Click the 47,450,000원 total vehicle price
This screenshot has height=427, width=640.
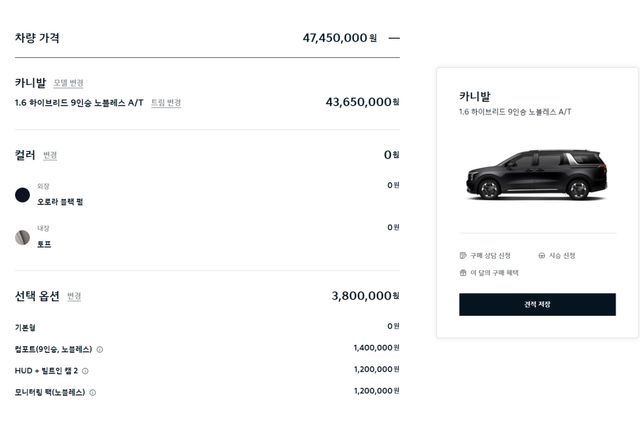(339, 38)
